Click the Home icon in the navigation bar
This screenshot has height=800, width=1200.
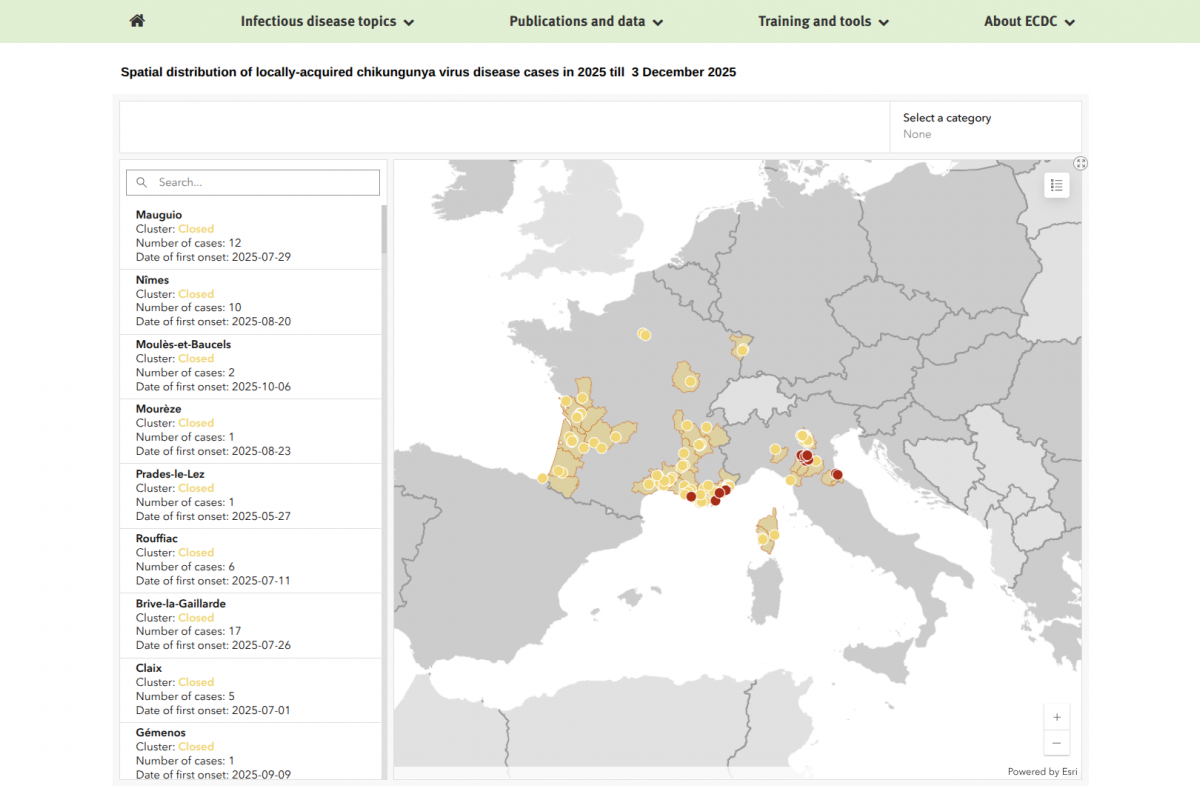coord(136,20)
